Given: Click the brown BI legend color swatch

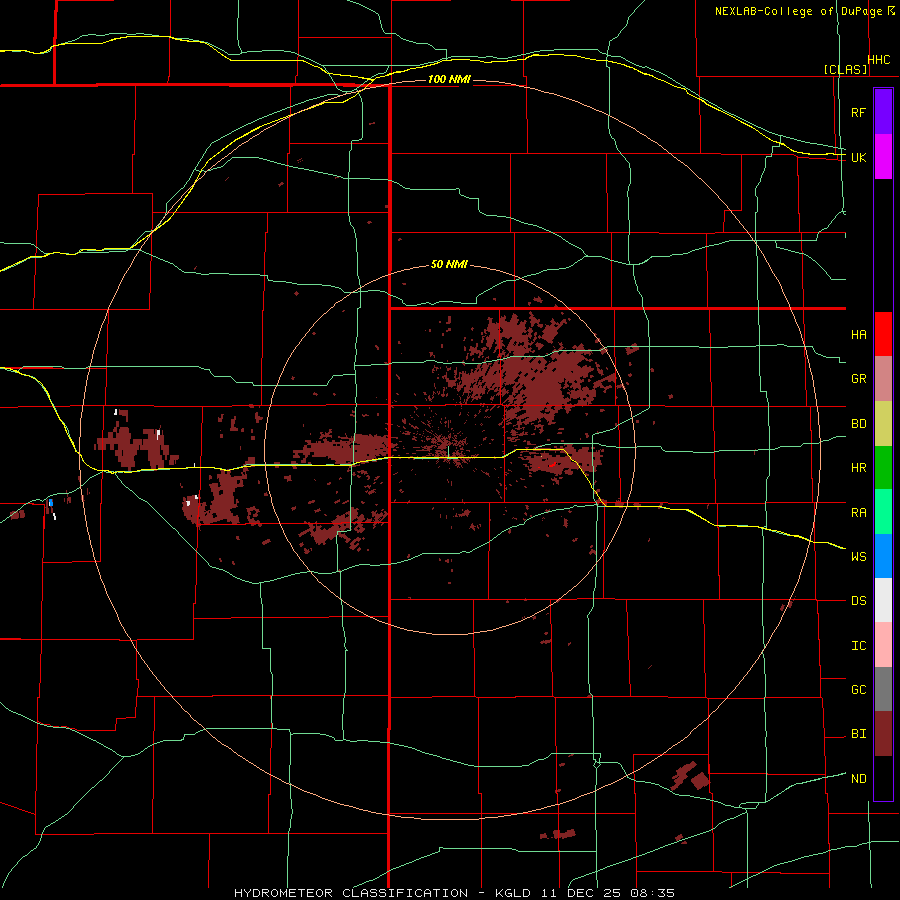Looking at the screenshot, I should tap(883, 734).
